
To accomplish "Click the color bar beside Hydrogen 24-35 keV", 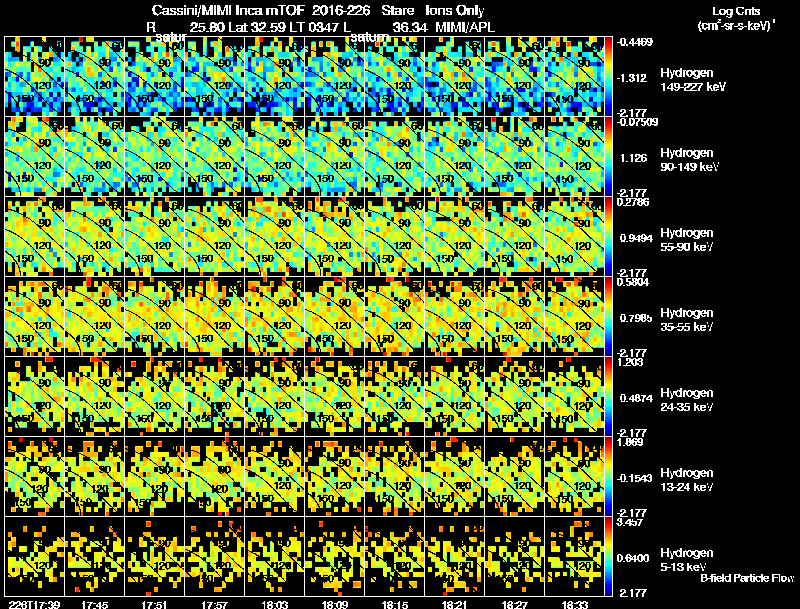I will [x=608, y=396].
